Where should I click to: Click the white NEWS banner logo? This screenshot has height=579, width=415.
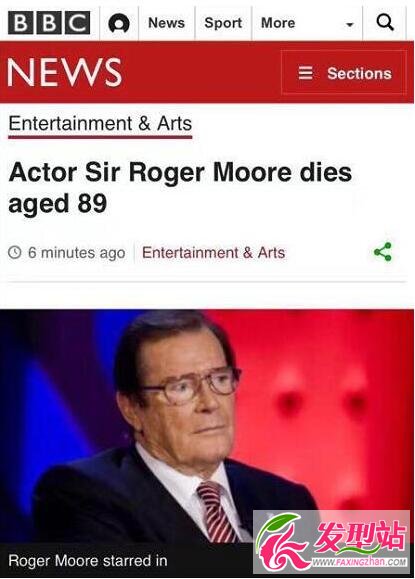pyautogui.click(x=65, y=72)
